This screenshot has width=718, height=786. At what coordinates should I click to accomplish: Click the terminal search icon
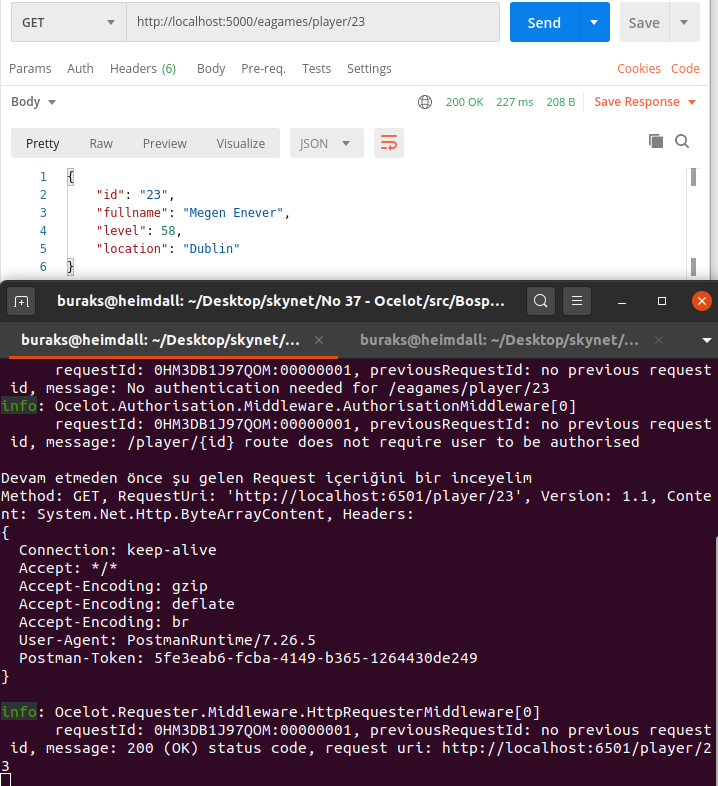pos(541,301)
